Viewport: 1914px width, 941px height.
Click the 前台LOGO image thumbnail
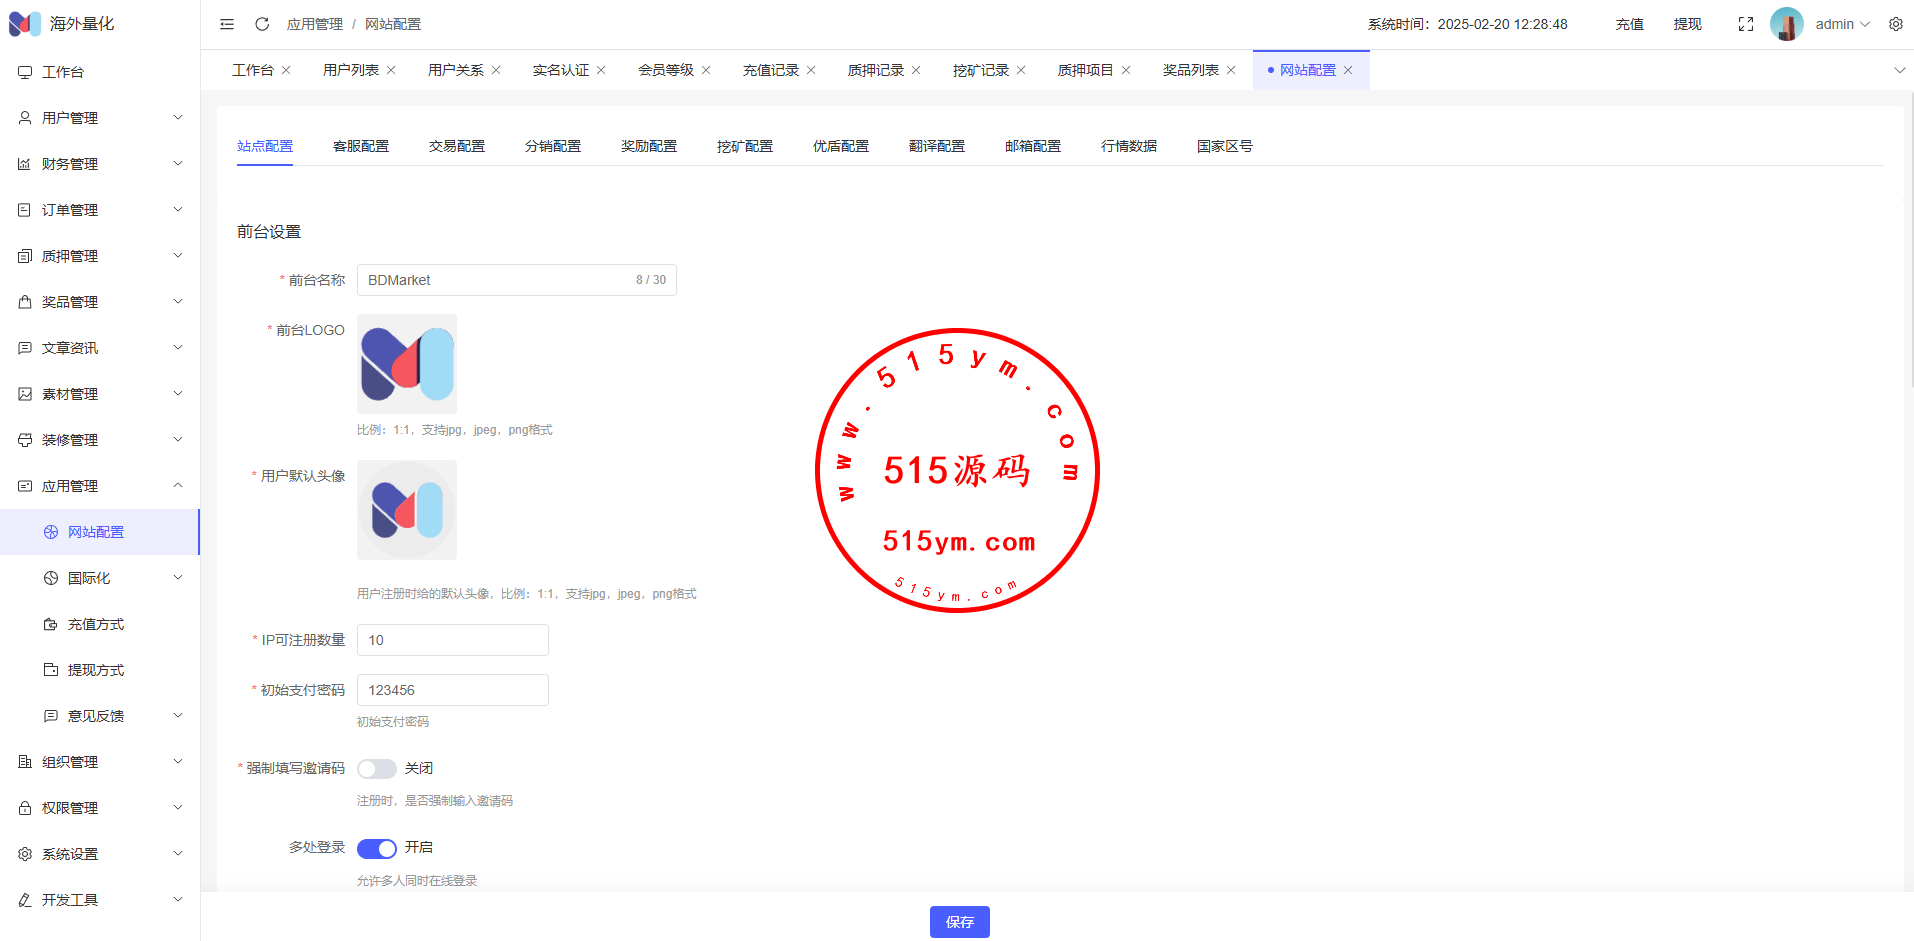tap(407, 364)
